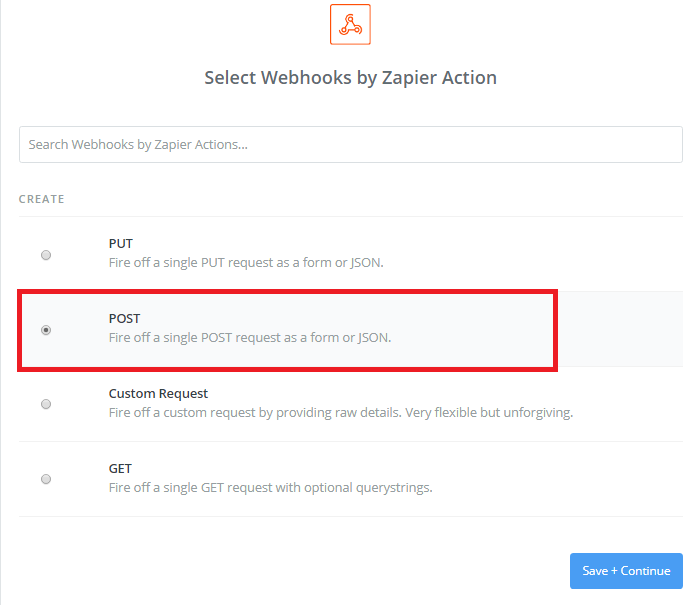Click the PUT request description text
The image size is (695, 605).
(246, 262)
